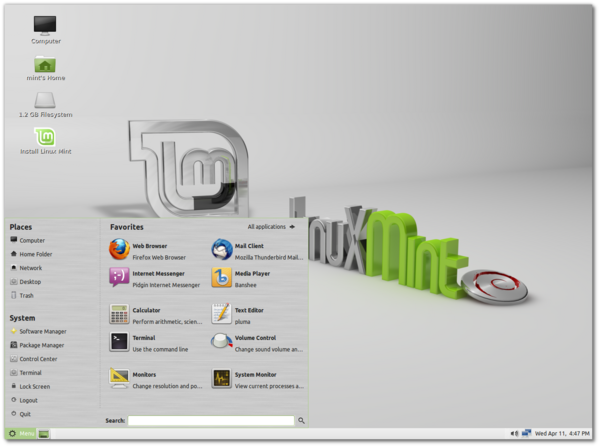Click Quit in the System list
The width and height of the screenshot is (600, 447).
point(26,413)
